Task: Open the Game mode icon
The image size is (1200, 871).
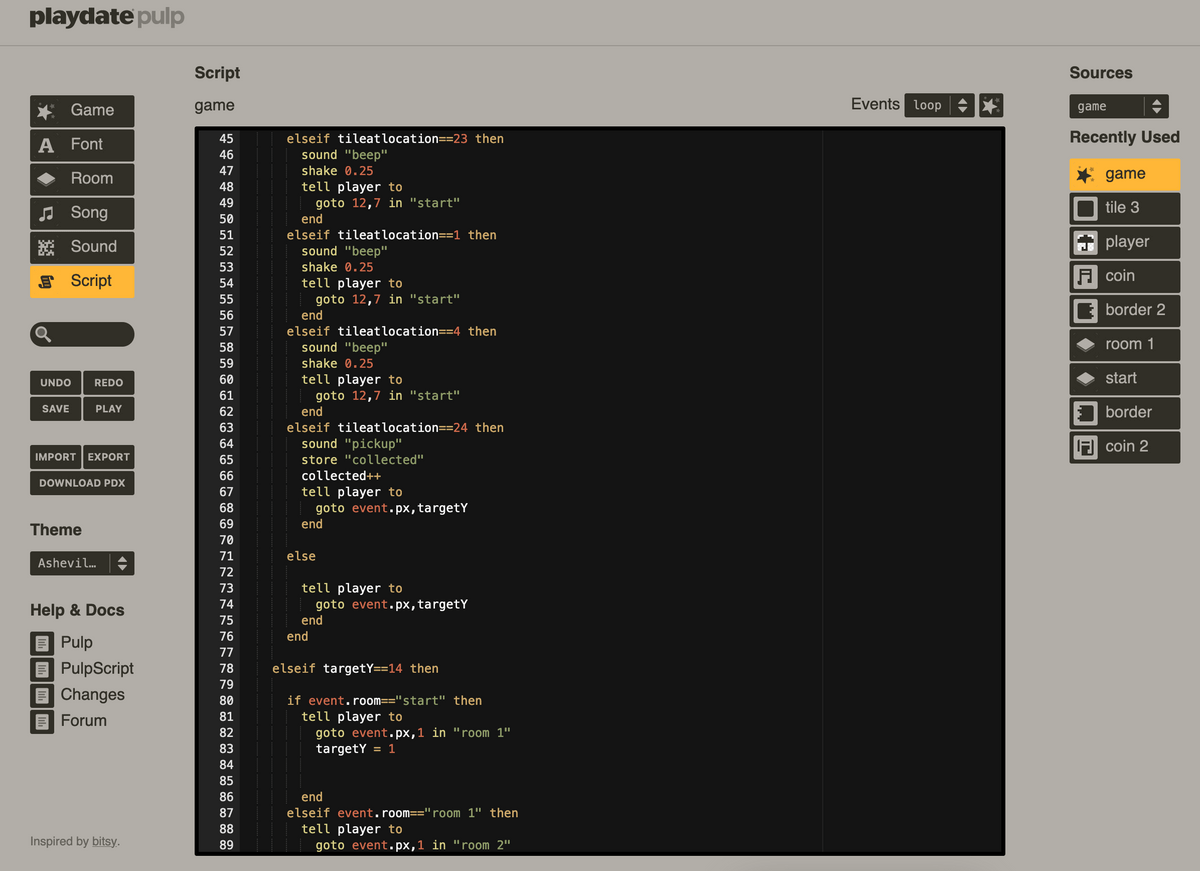Action: point(46,111)
